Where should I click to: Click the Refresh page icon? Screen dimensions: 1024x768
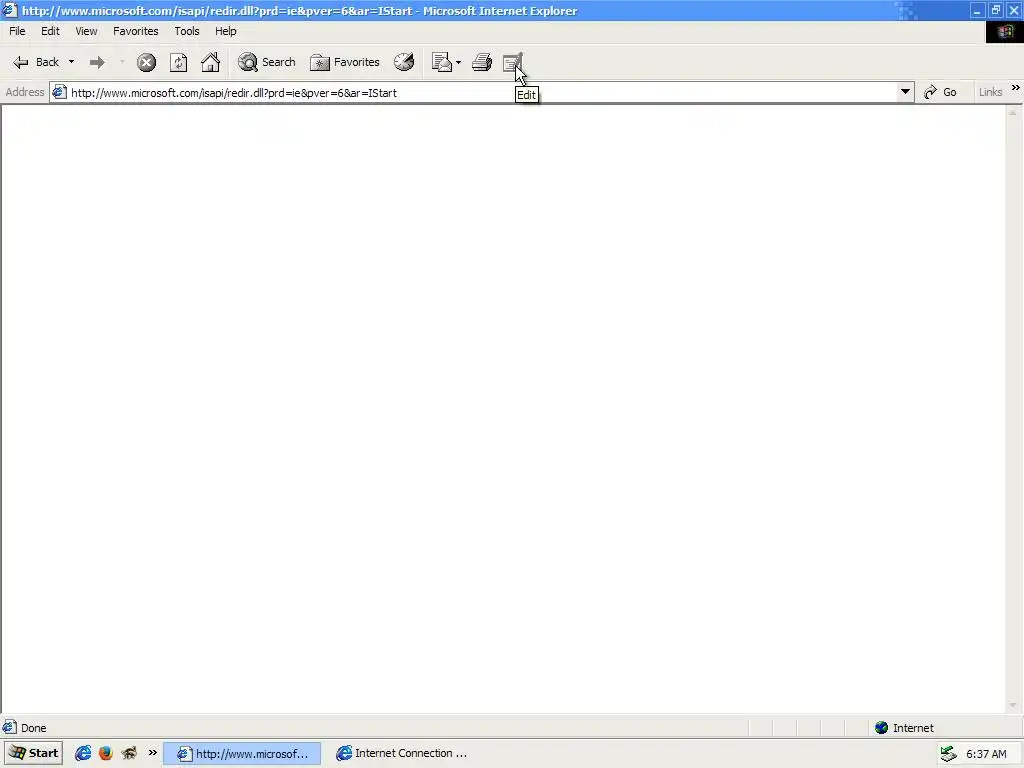(x=178, y=62)
